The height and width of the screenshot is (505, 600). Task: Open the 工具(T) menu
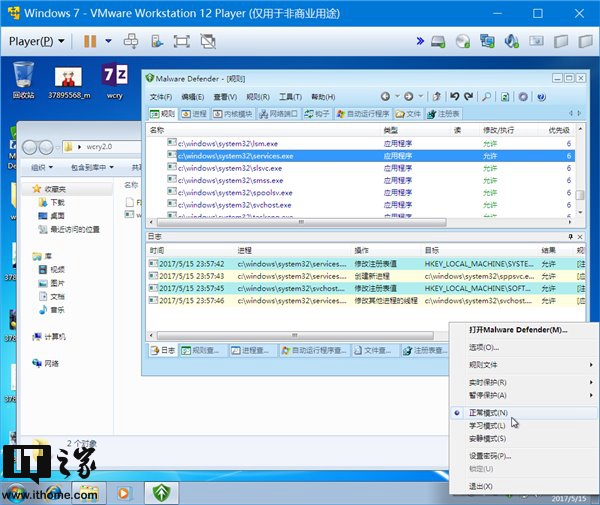[290, 97]
